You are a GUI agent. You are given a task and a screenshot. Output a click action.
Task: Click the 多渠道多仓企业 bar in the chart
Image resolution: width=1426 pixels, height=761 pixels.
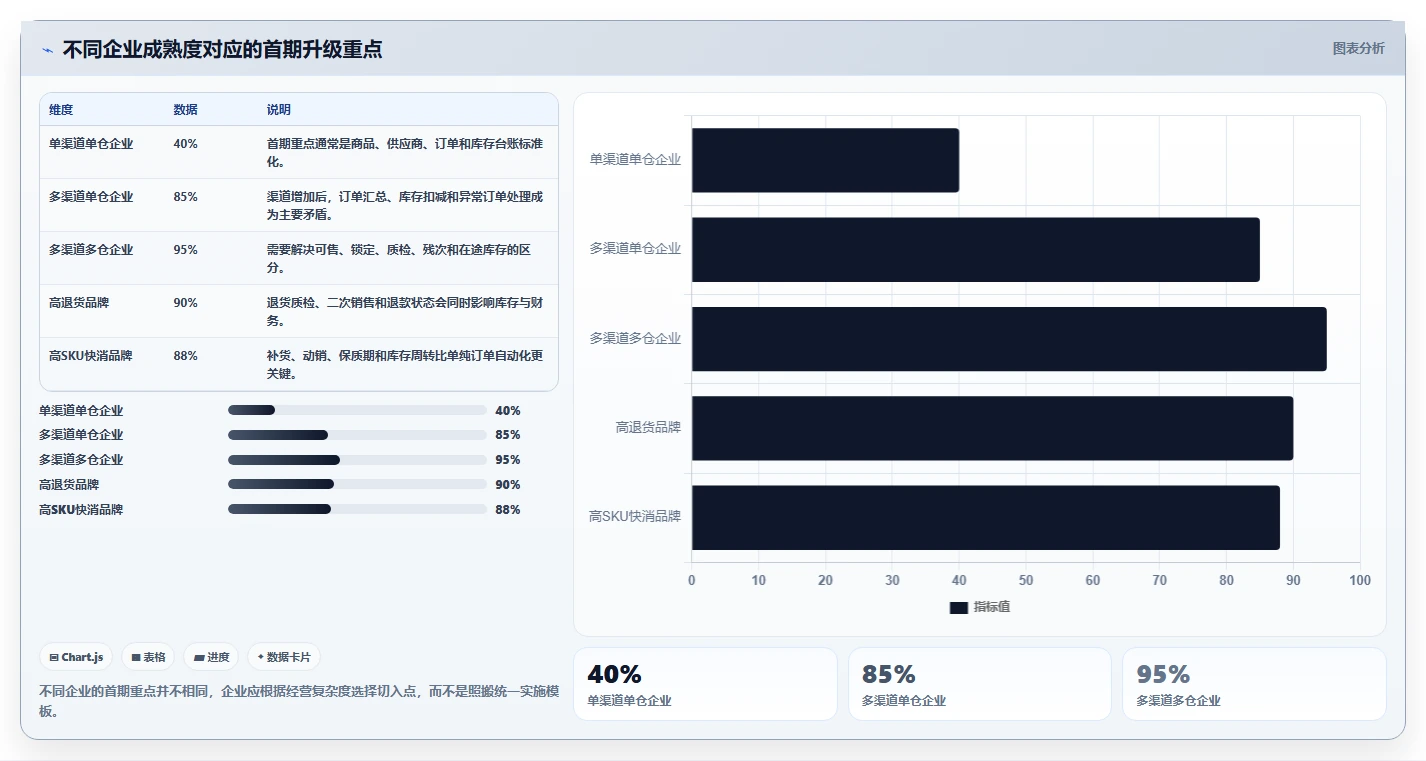coord(1009,339)
